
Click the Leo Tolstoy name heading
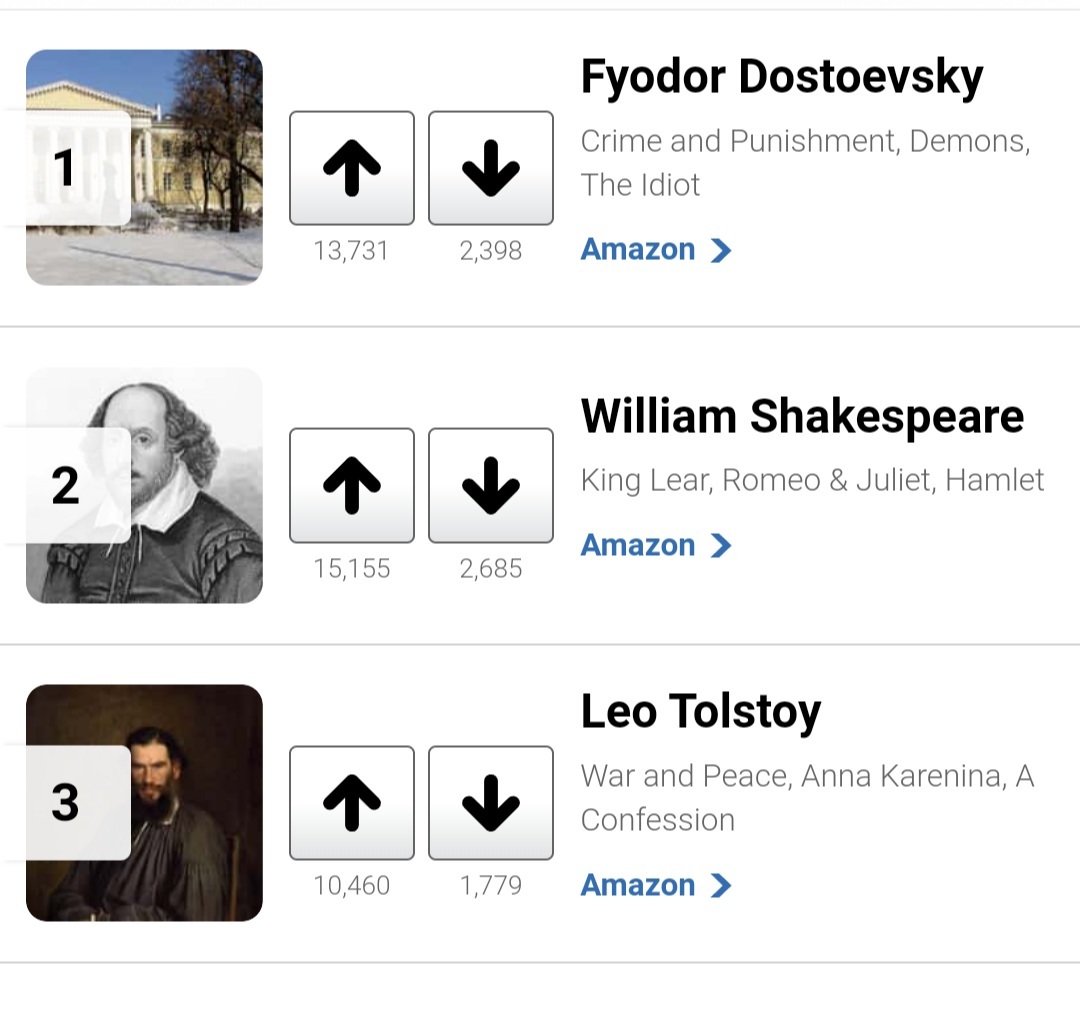(700, 711)
